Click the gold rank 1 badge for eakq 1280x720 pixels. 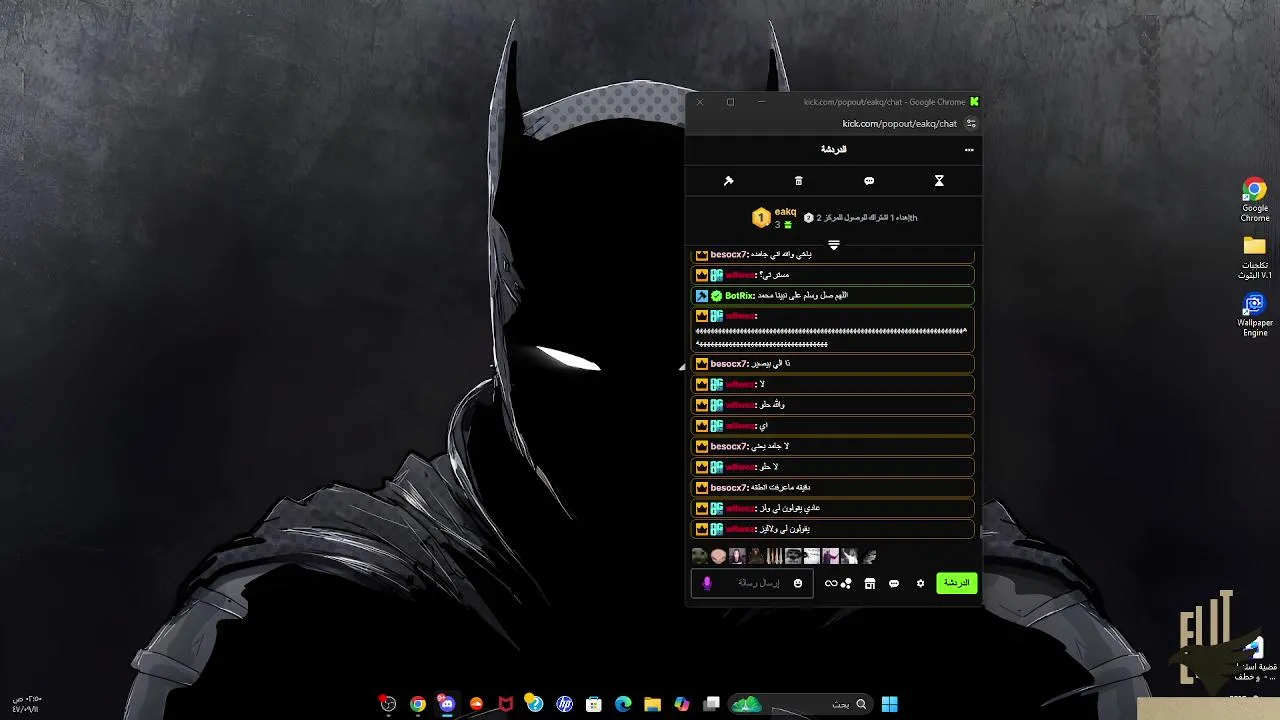click(x=761, y=217)
